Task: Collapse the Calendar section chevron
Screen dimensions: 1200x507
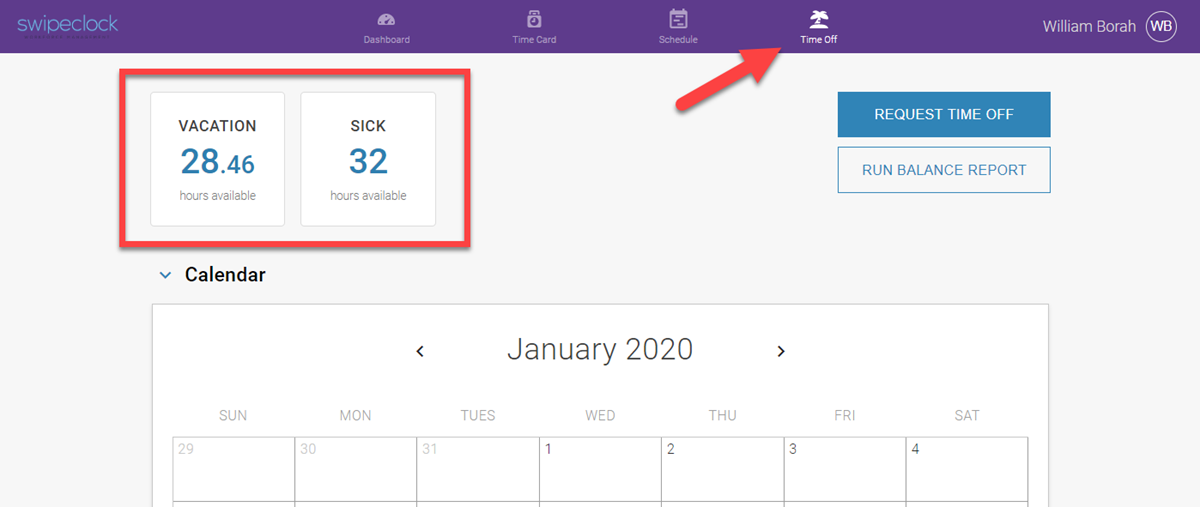Action: 165,275
